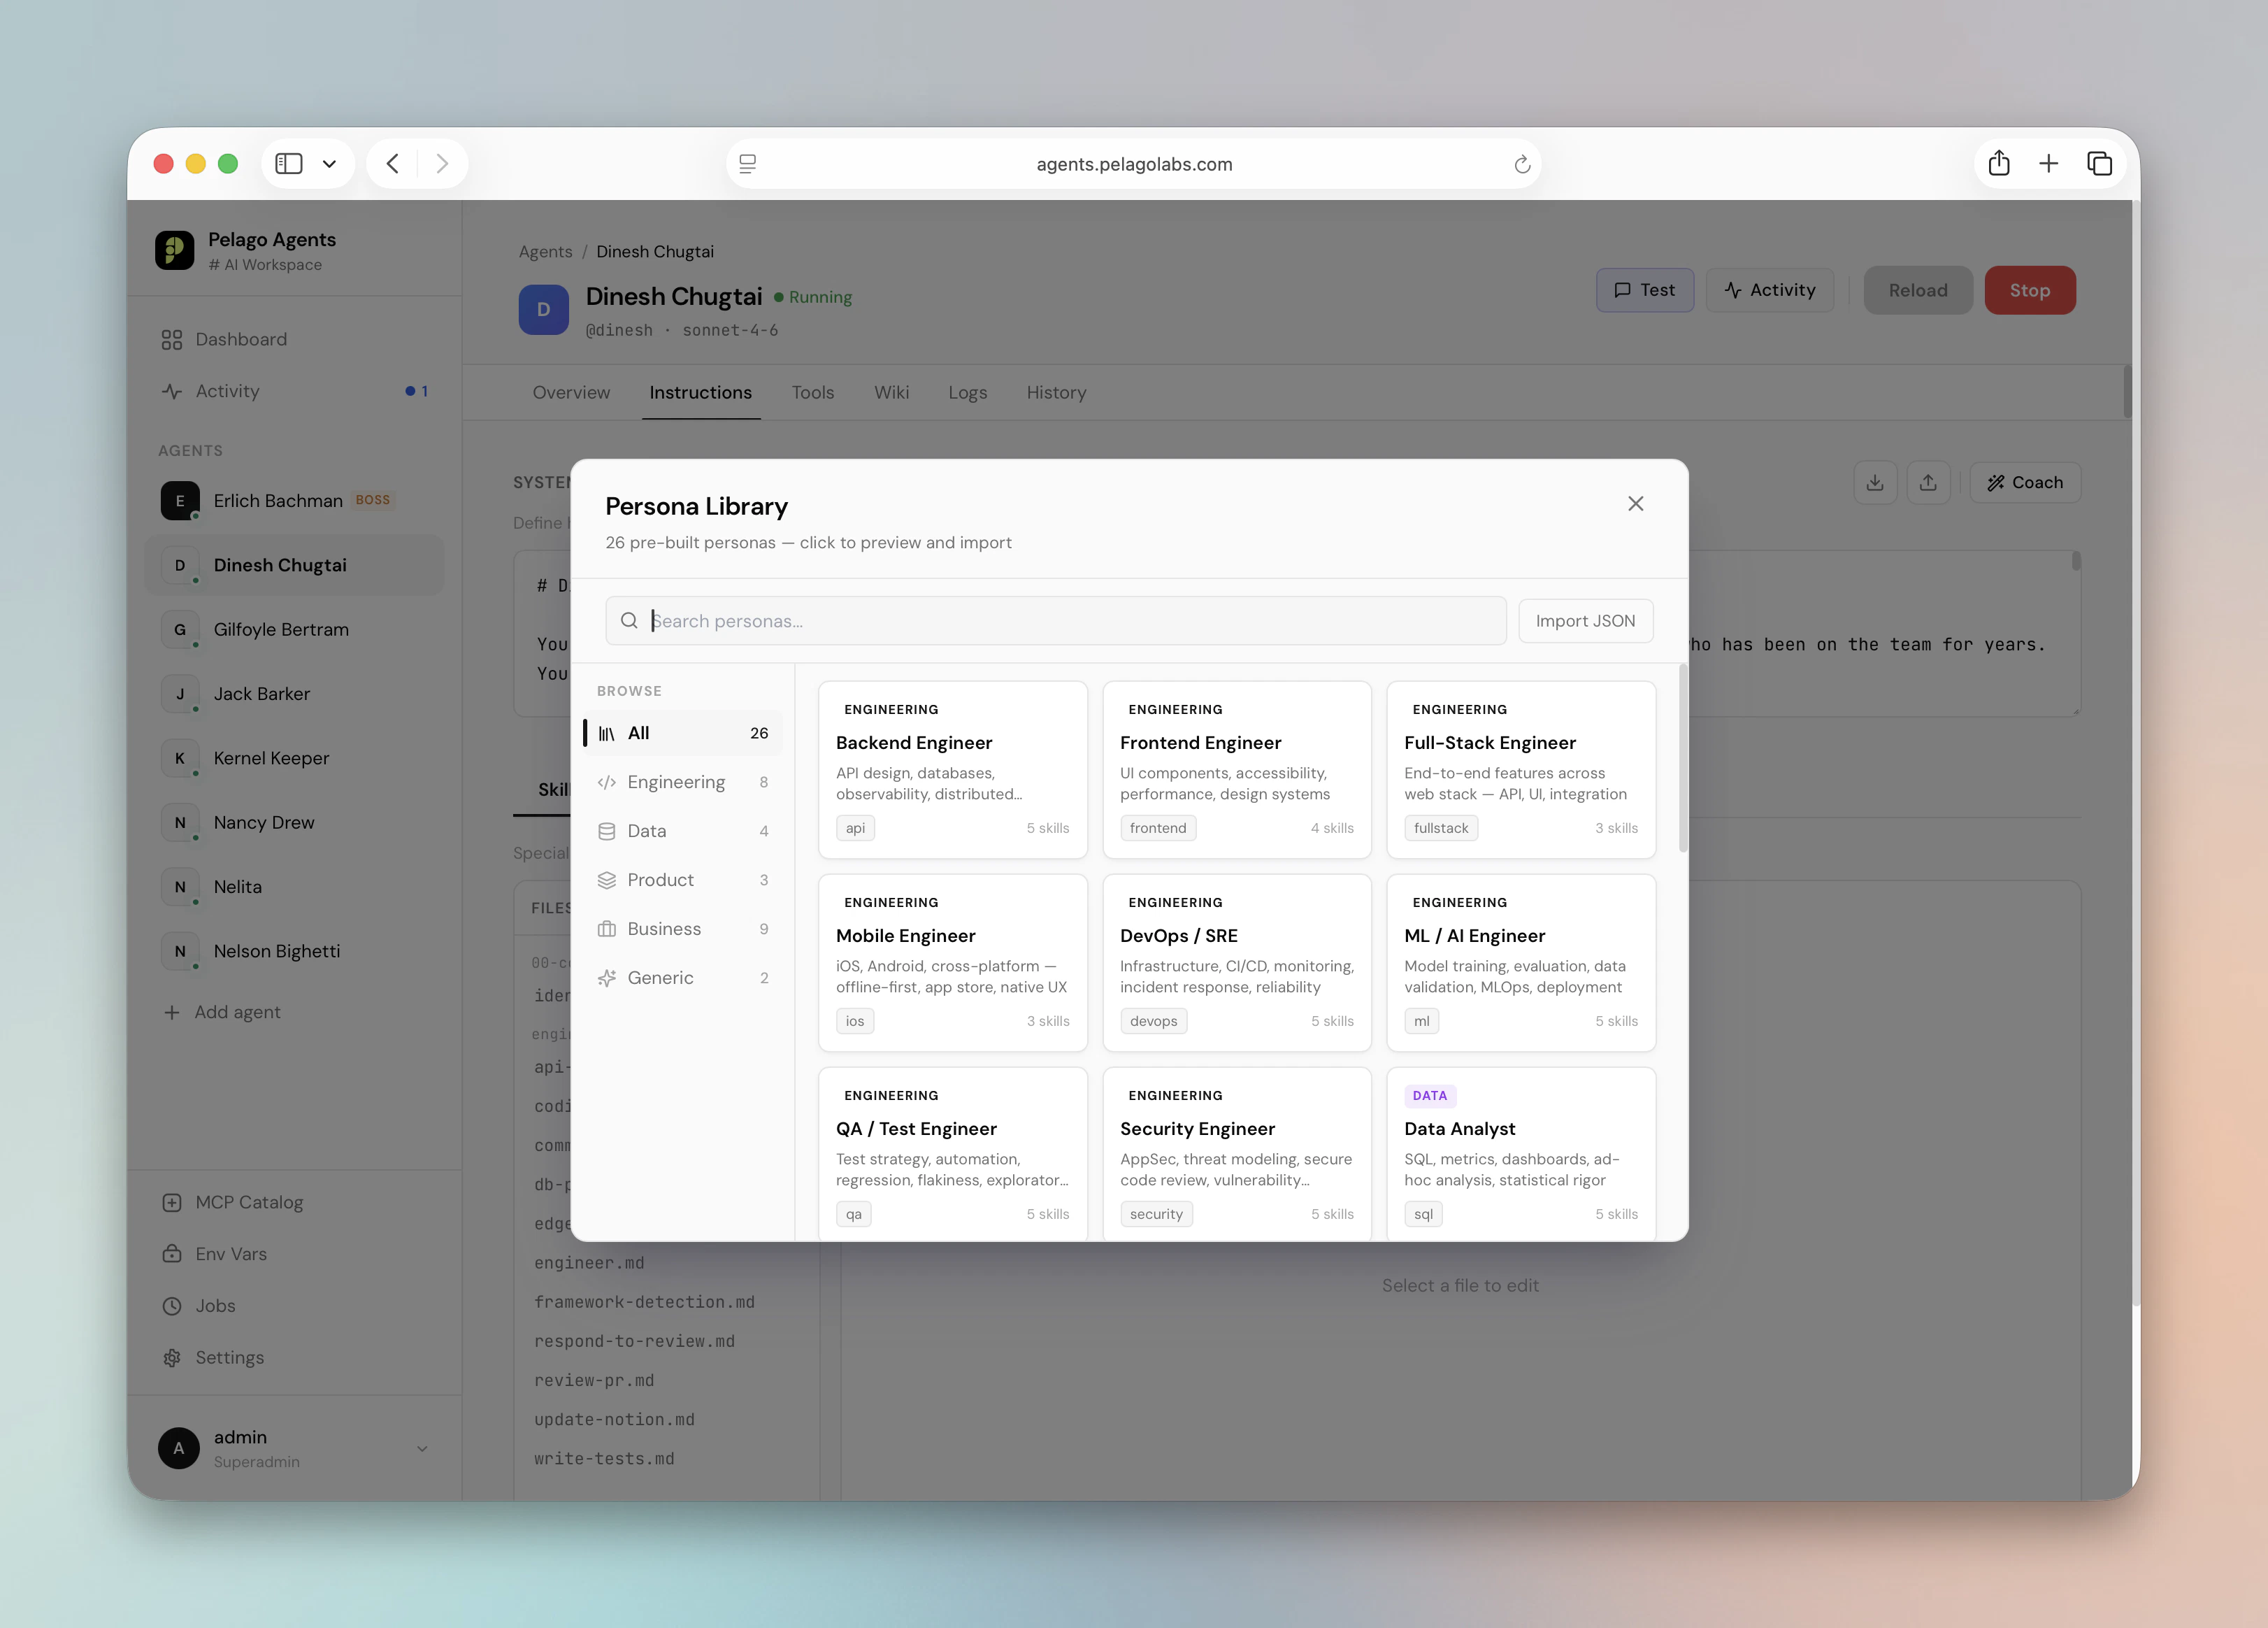Screen dimensions: 2268x1628
Task: Select agent Jack Barker
Action: (295, 694)
